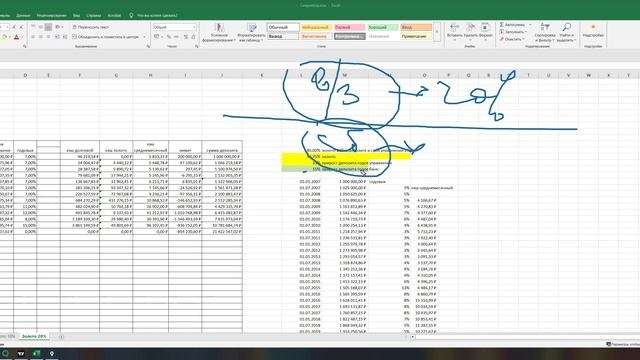Screen dimensions: 640x360
Task: Open the Данные (Data) ribbon tab
Action: point(23,16)
